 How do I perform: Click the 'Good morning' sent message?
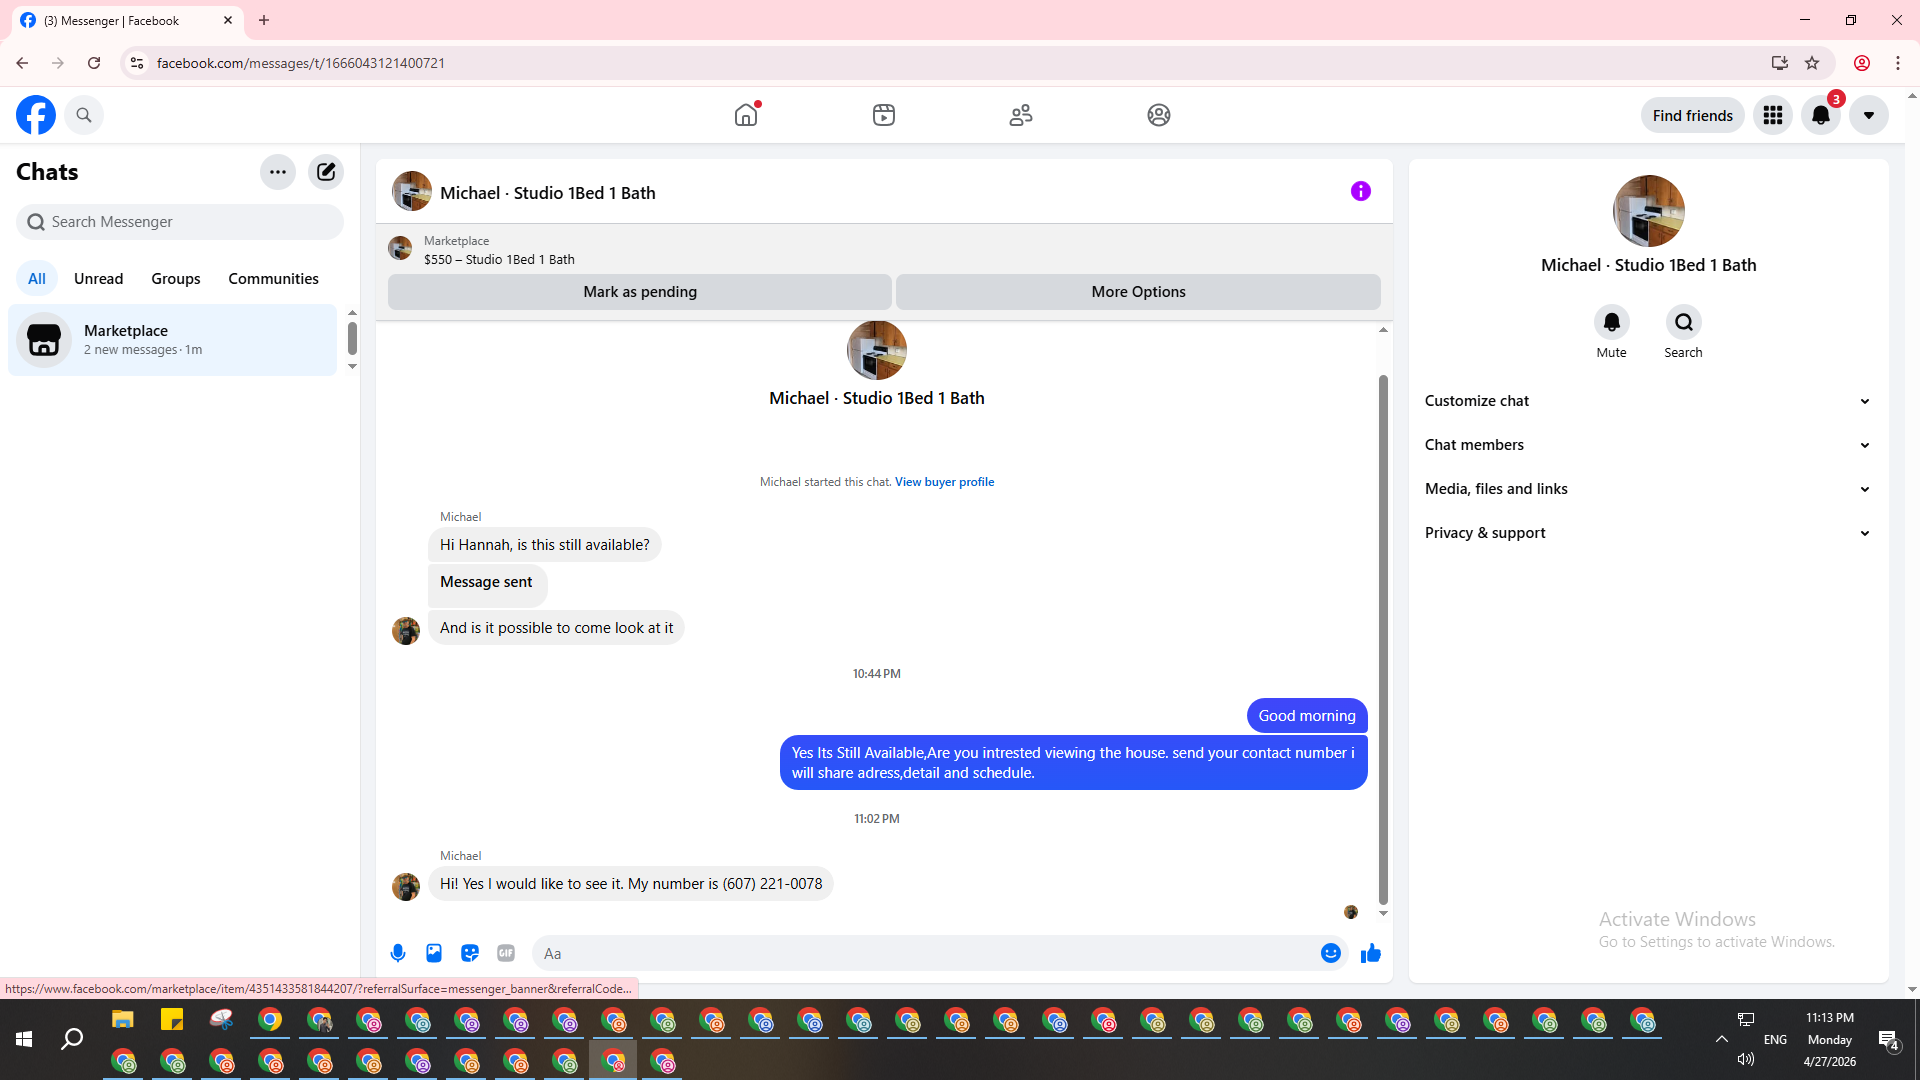point(1307,716)
